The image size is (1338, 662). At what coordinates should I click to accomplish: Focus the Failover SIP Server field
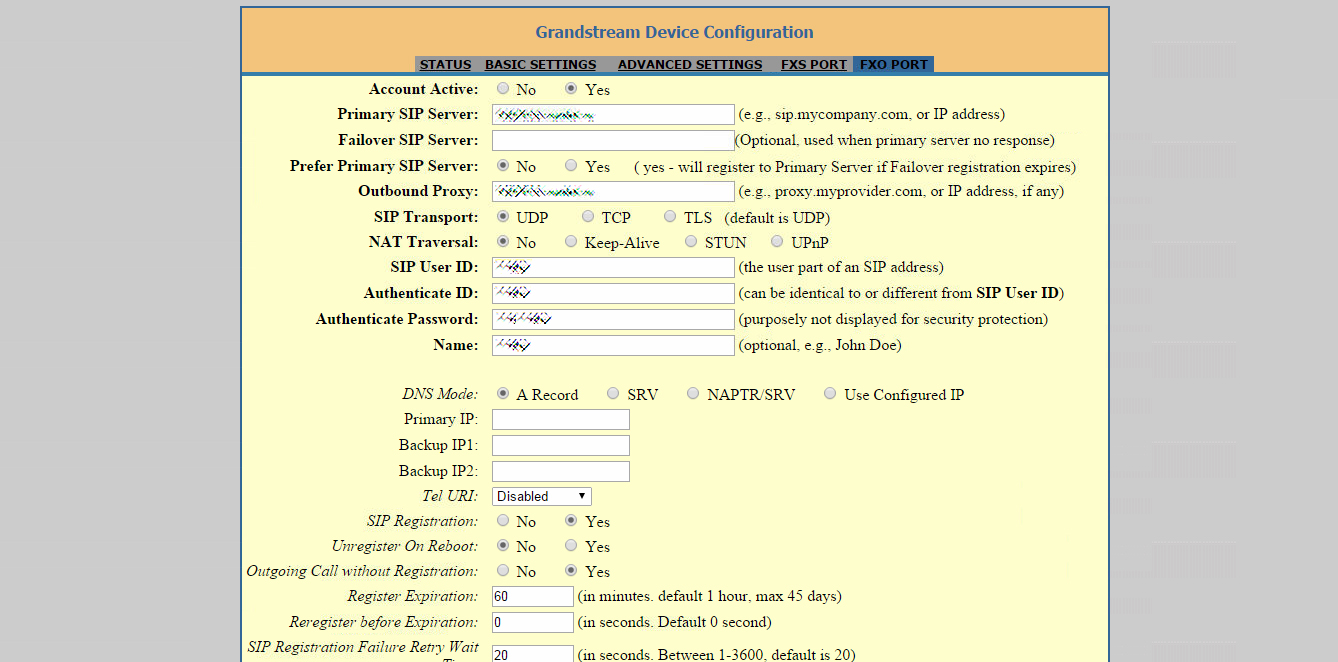pyautogui.click(x=613, y=141)
